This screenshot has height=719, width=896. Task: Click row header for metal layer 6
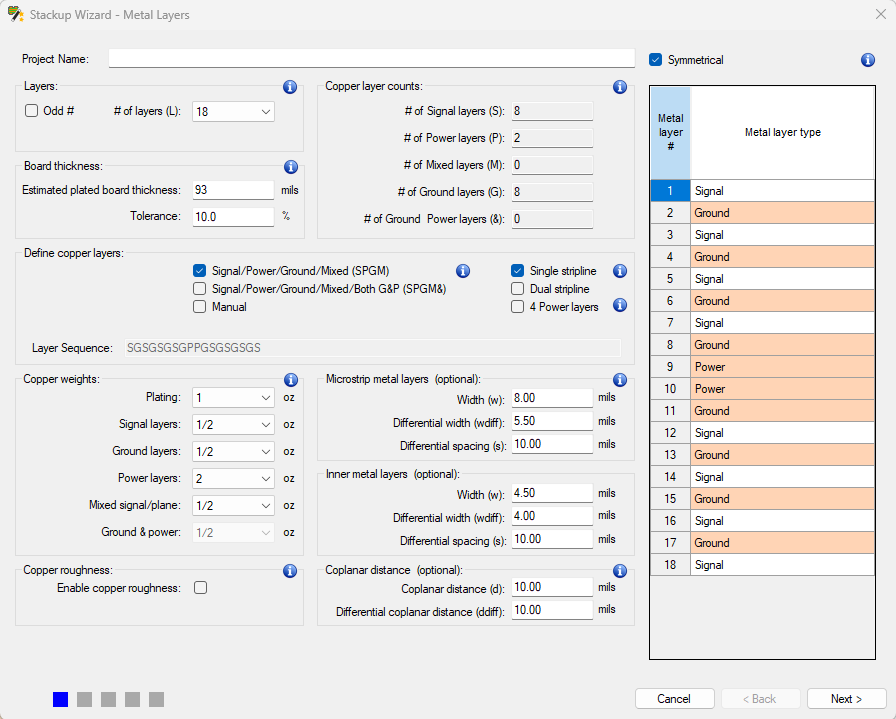[670, 301]
